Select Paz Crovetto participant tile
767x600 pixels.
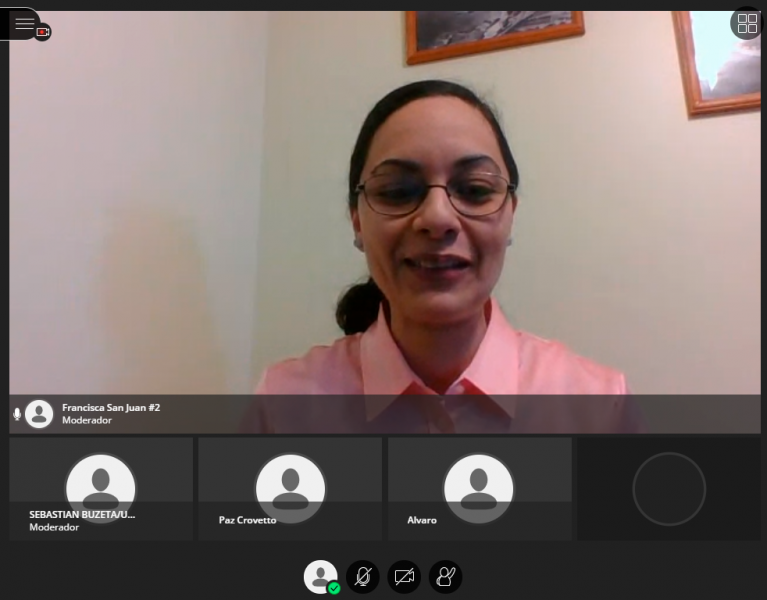pos(290,489)
